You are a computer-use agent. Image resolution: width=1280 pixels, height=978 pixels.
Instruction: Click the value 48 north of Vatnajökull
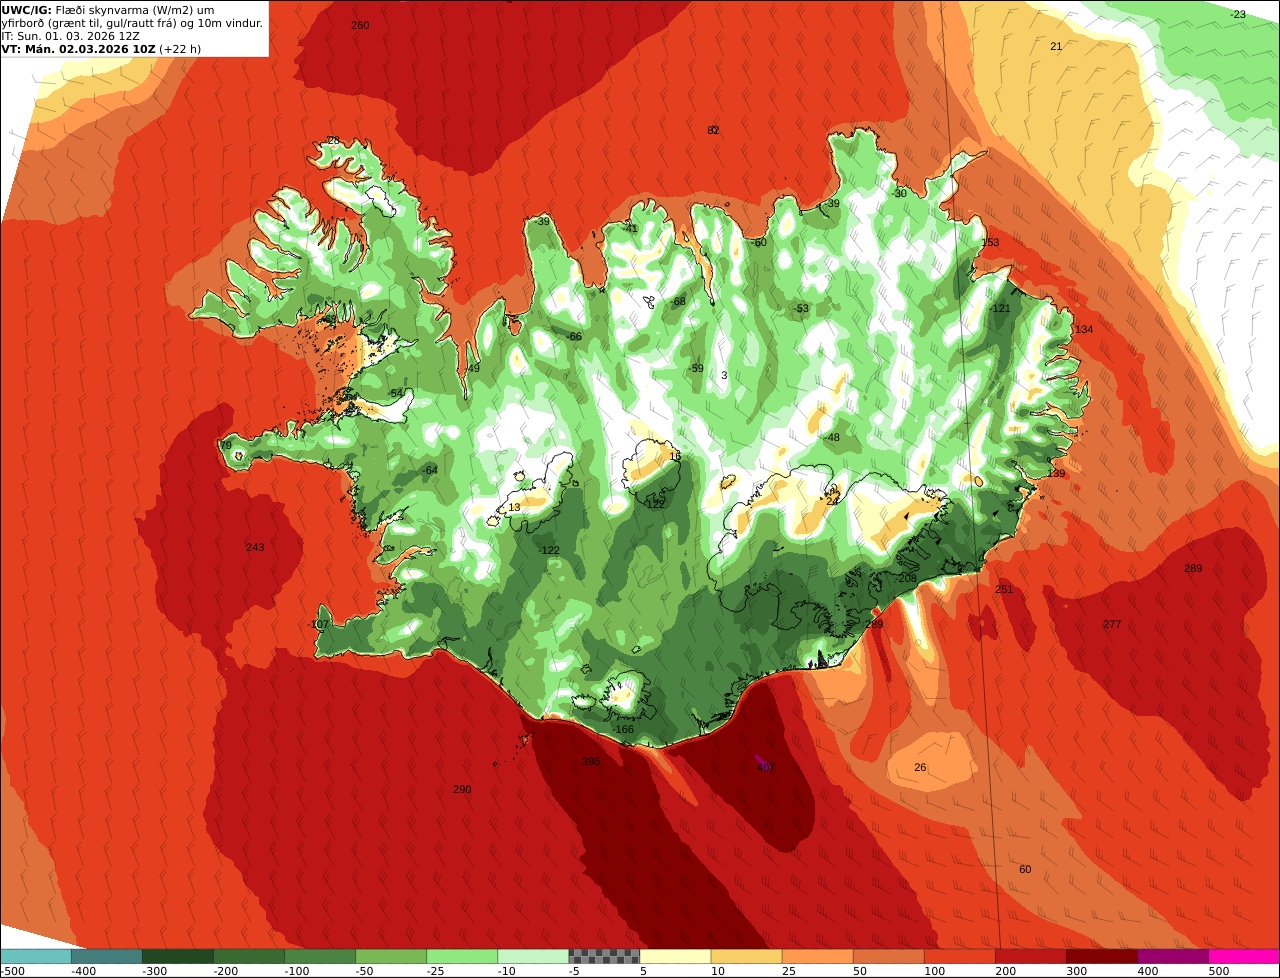(833, 437)
